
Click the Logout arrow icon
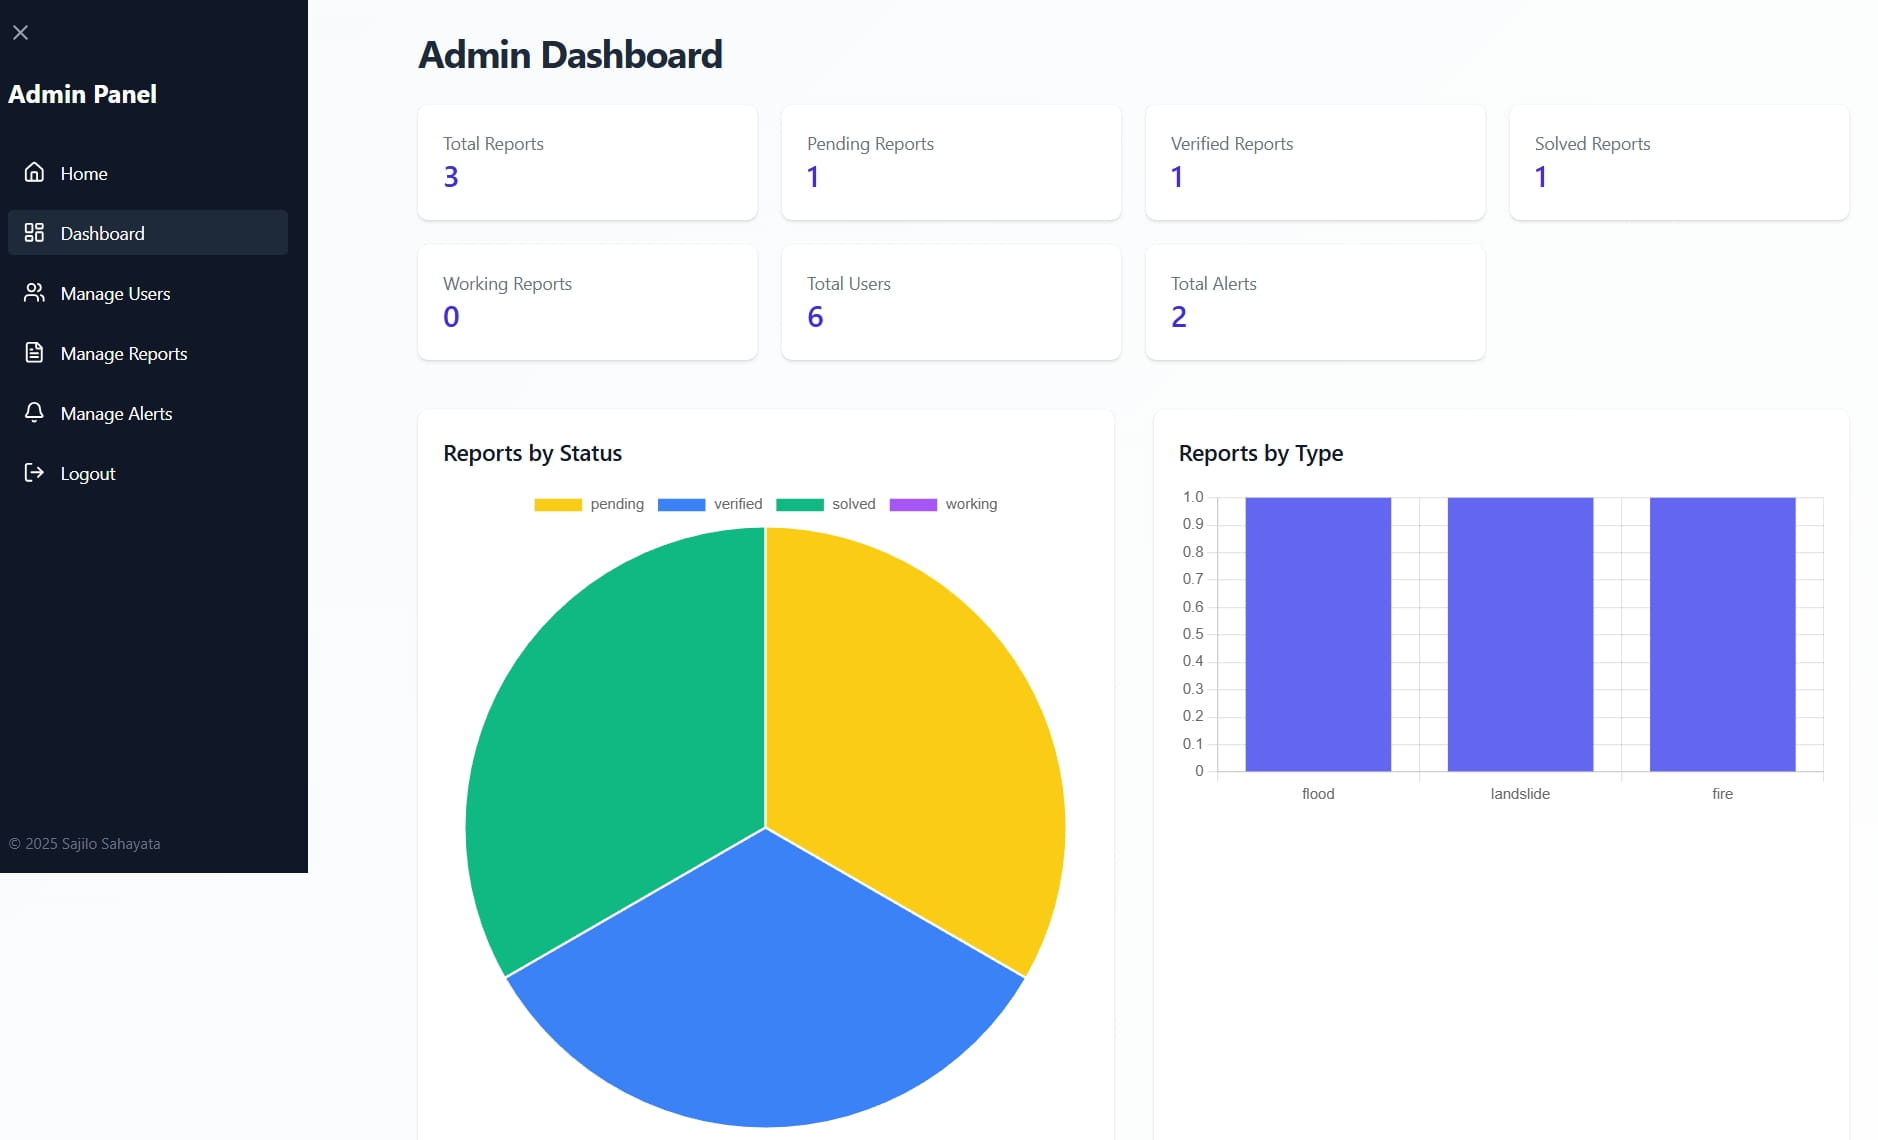coord(34,472)
